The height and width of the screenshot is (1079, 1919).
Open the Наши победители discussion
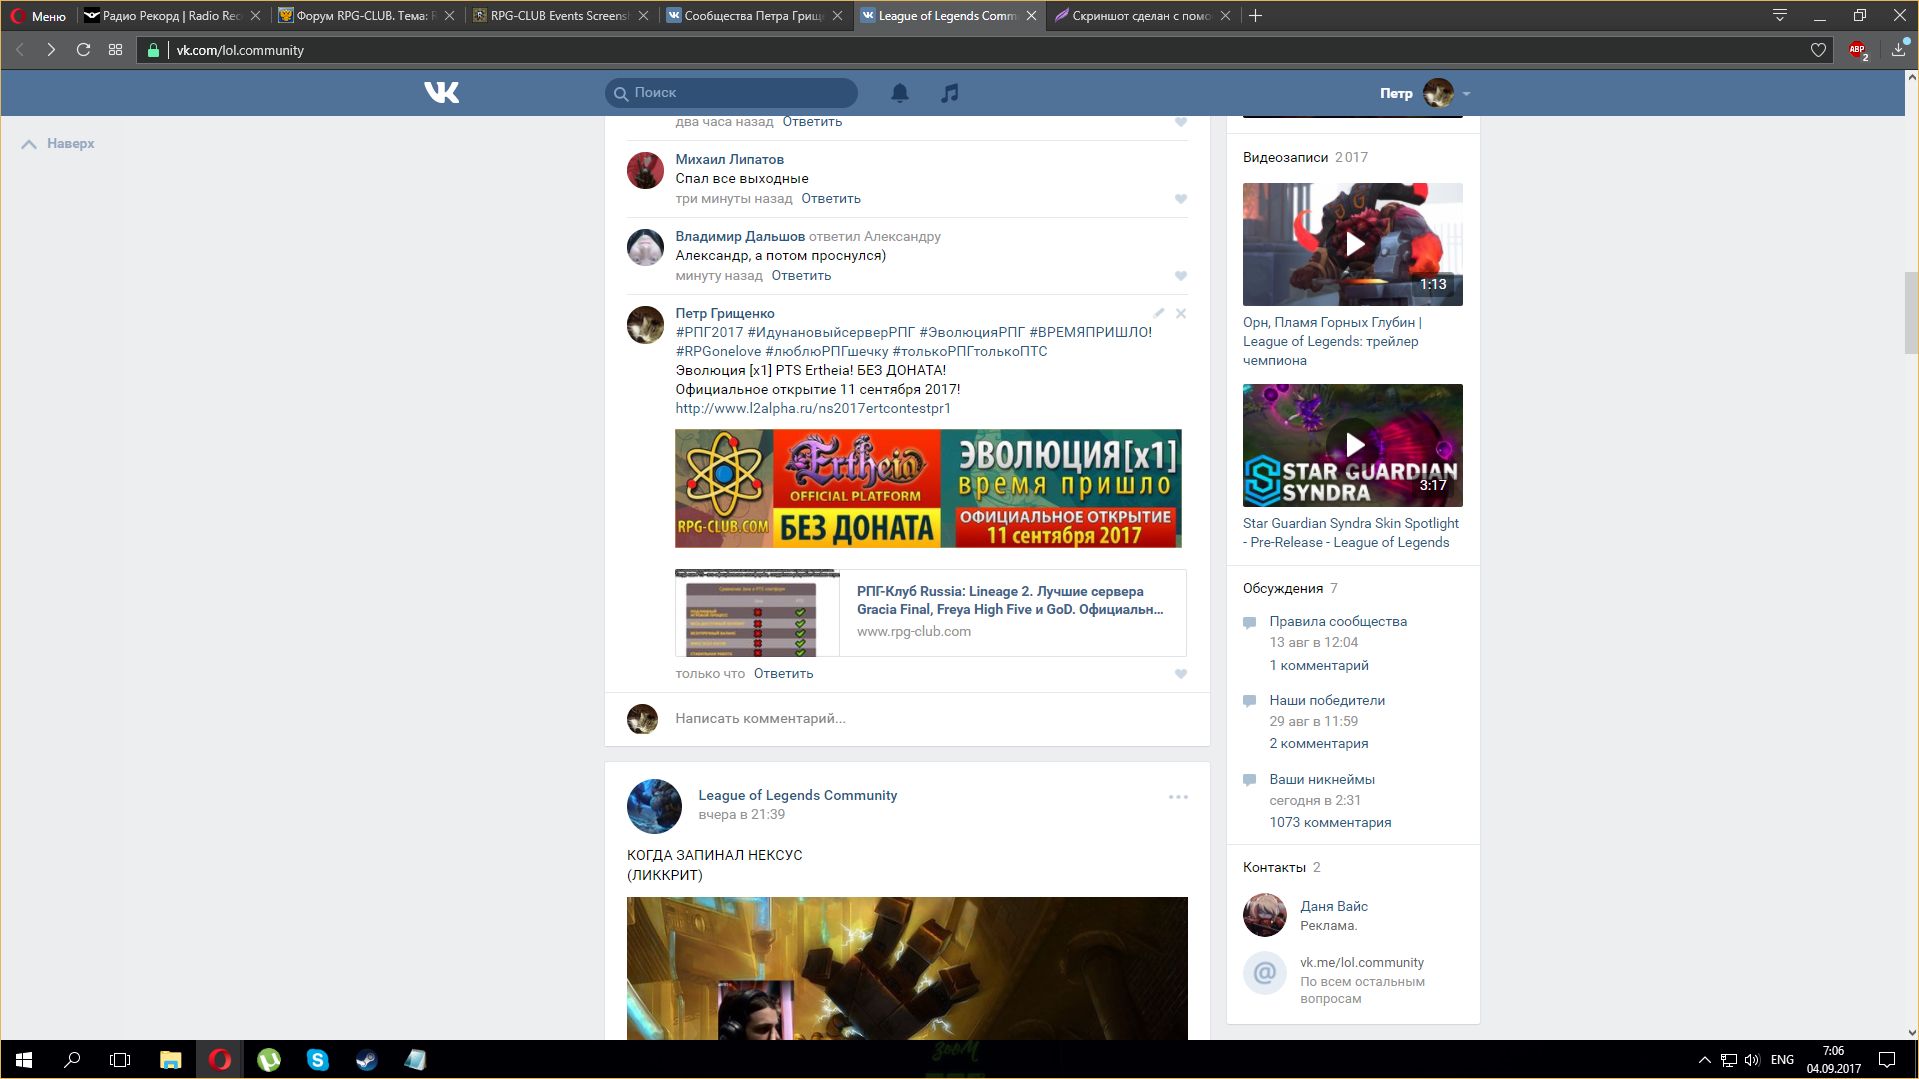click(1327, 700)
